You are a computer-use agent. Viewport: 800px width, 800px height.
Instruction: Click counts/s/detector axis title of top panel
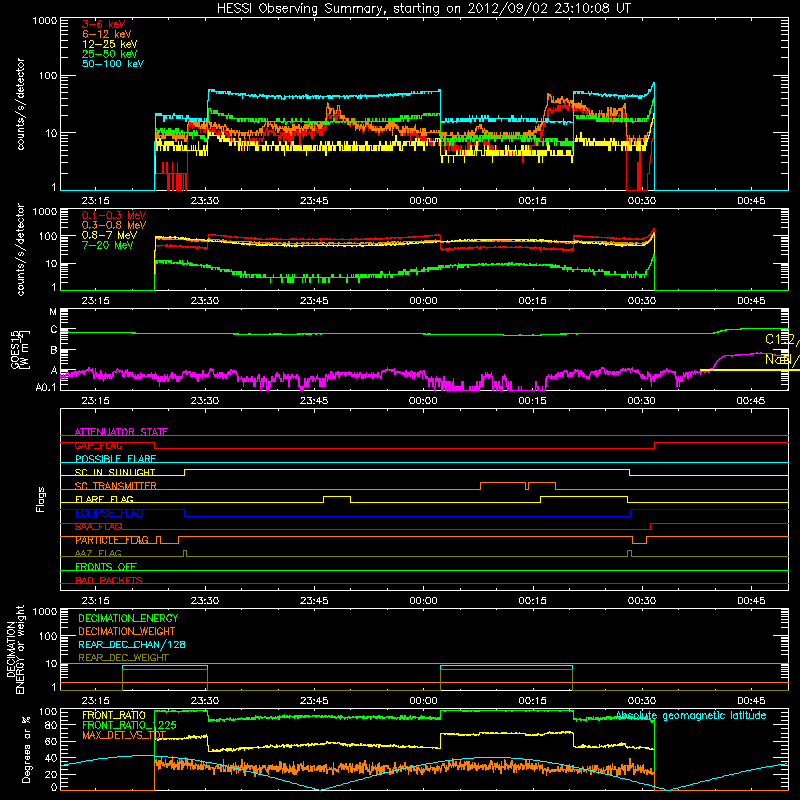coord(20,104)
